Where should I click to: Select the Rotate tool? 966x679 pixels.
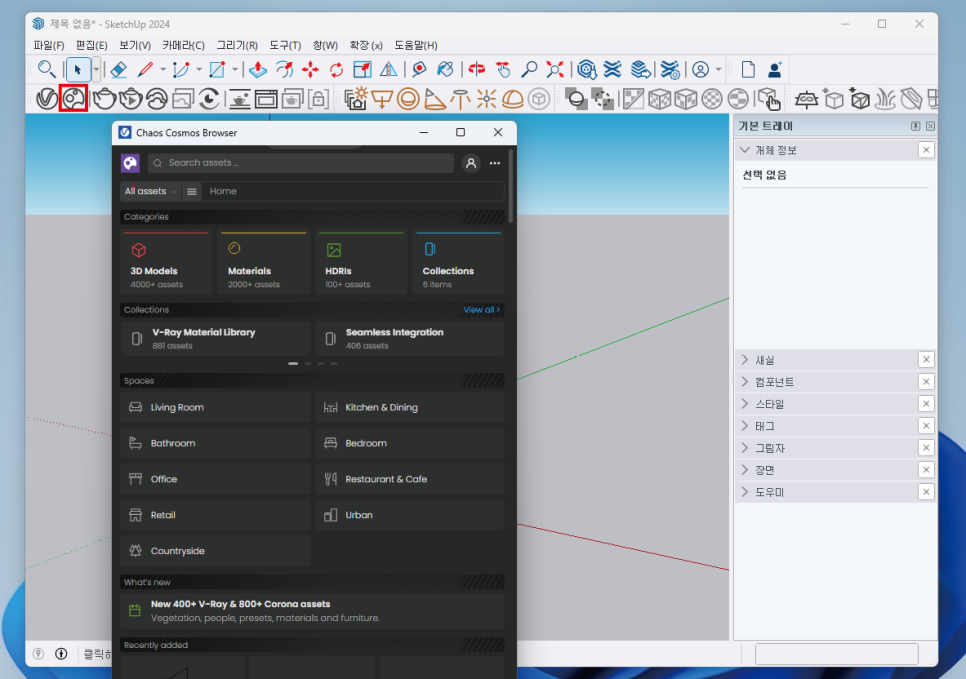pos(336,70)
